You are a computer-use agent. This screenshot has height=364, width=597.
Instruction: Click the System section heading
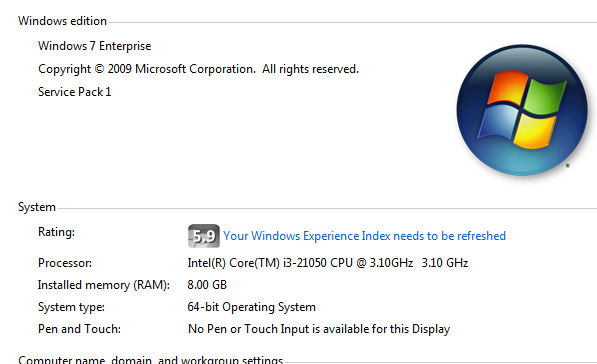(x=37, y=207)
